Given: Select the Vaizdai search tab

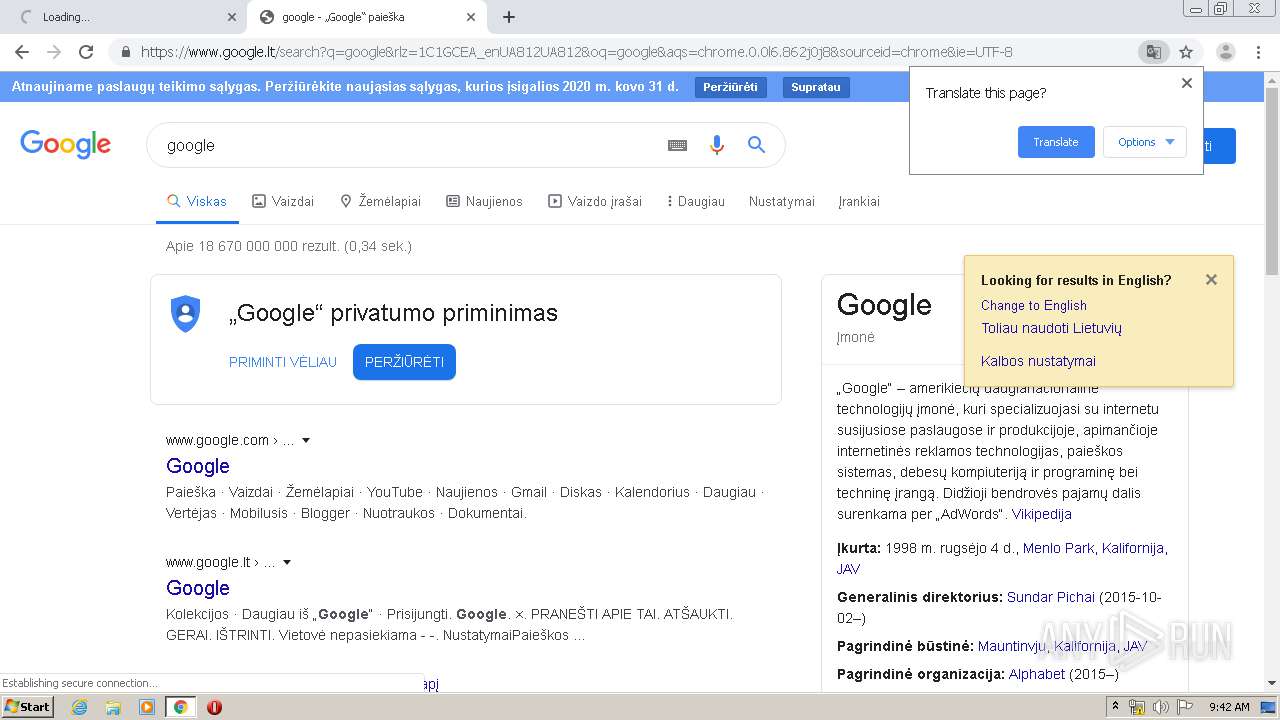Looking at the screenshot, I should tap(283, 201).
